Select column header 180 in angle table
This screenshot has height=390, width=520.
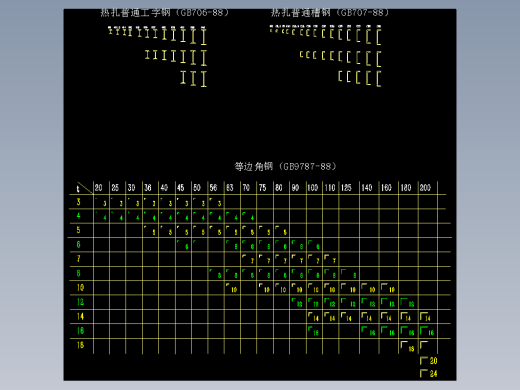(406, 188)
